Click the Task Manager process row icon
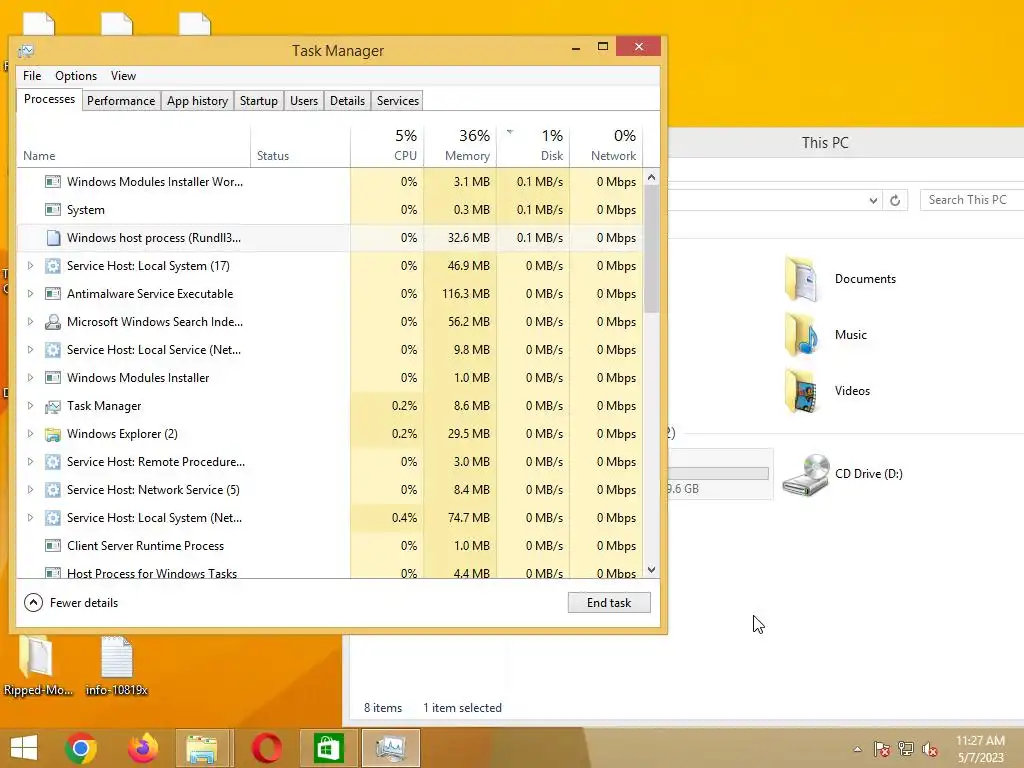Viewport: 1024px width, 768px height. 53,406
